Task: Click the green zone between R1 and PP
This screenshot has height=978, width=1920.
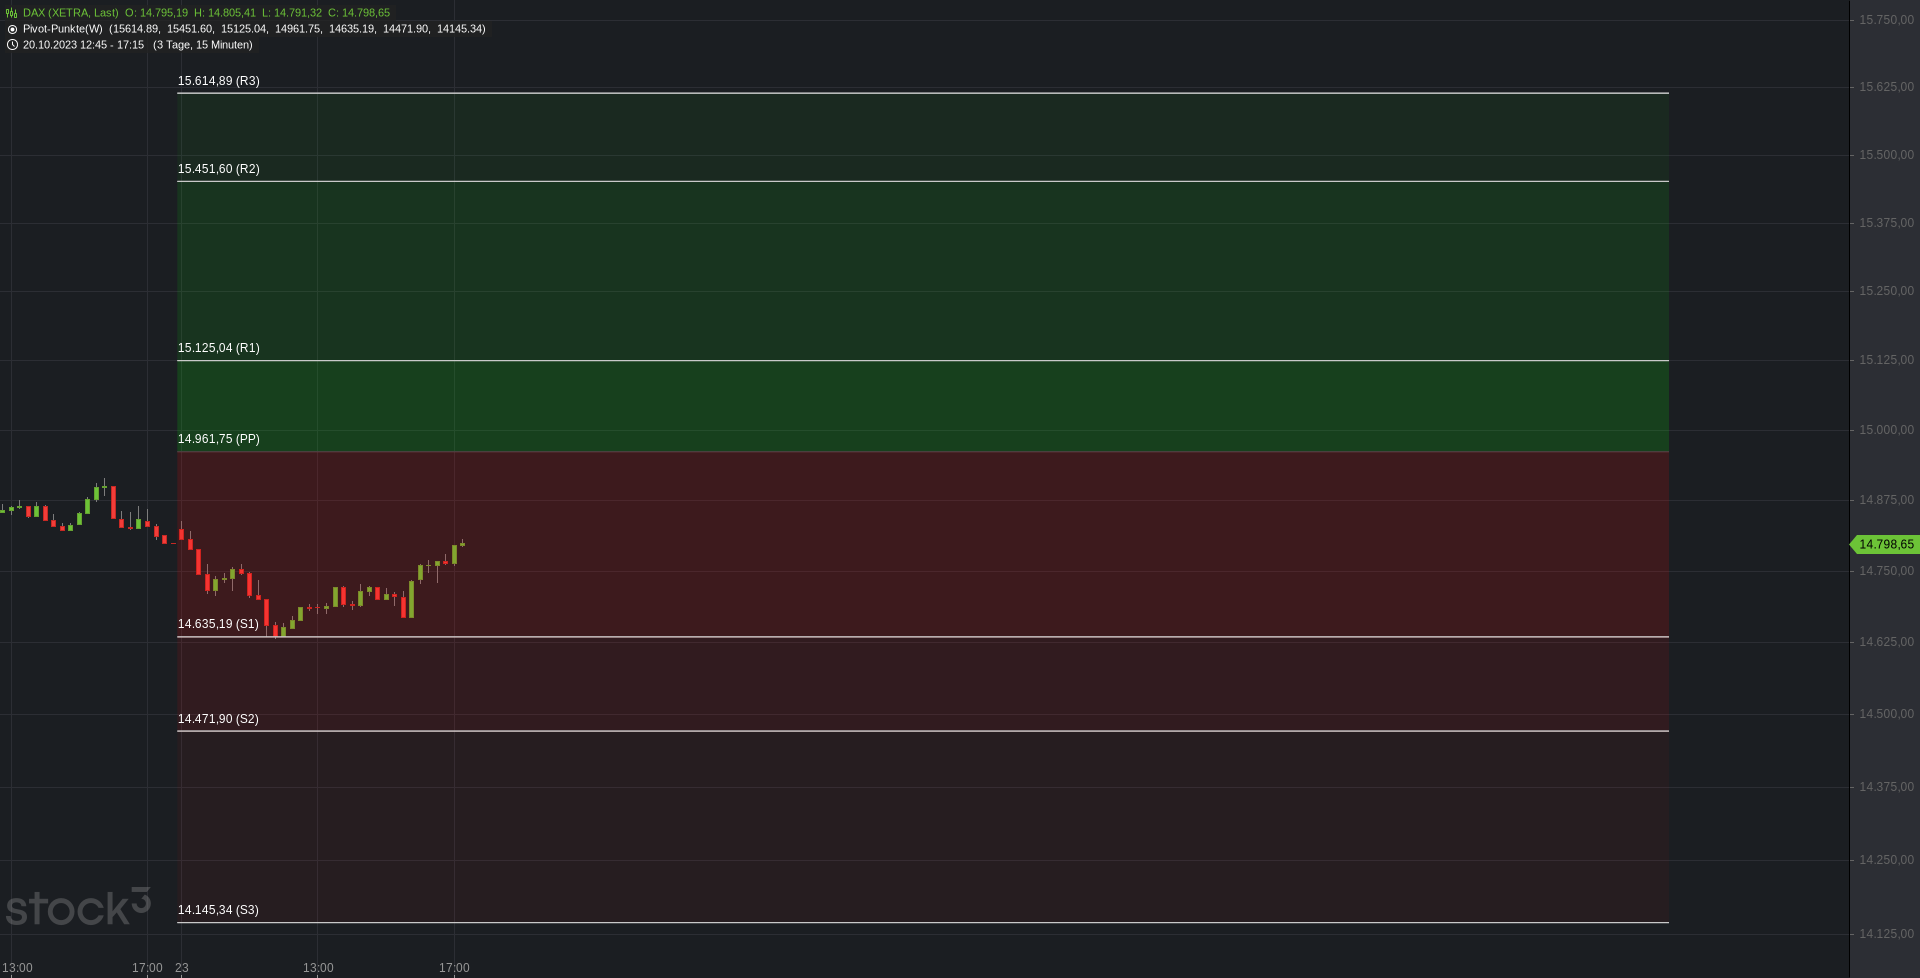Action: [923, 406]
